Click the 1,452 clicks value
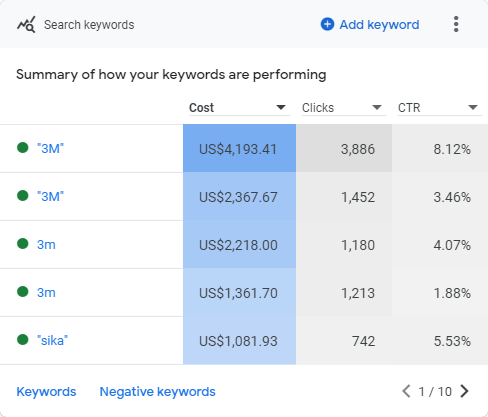Image resolution: width=488 pixels, height=417 pixels. coord(358,197)
